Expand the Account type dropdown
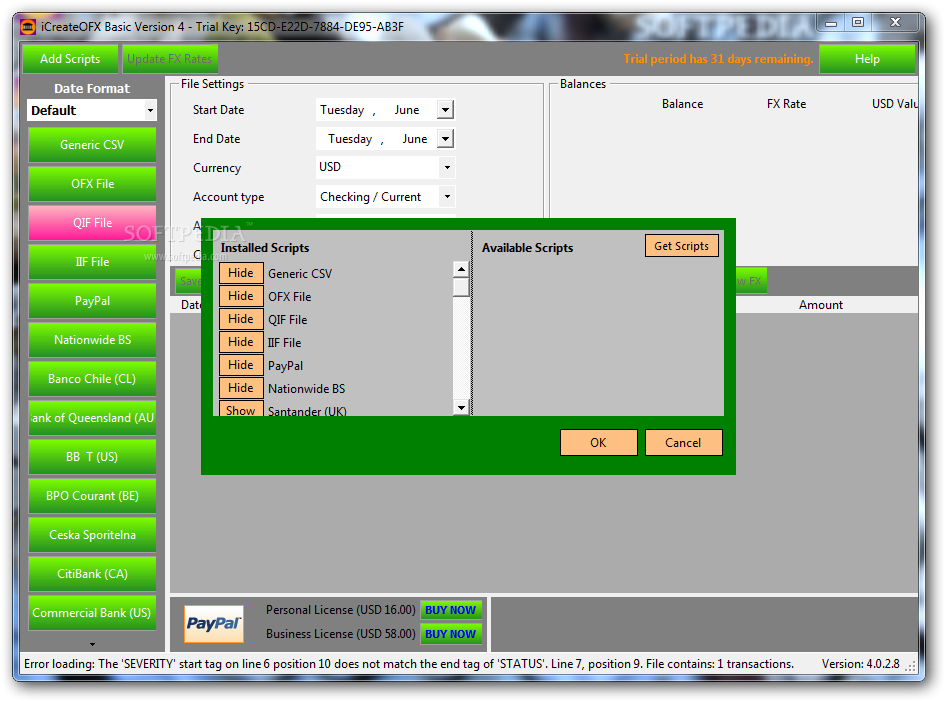Screen dimensions: 946x702 pos(447,197)
